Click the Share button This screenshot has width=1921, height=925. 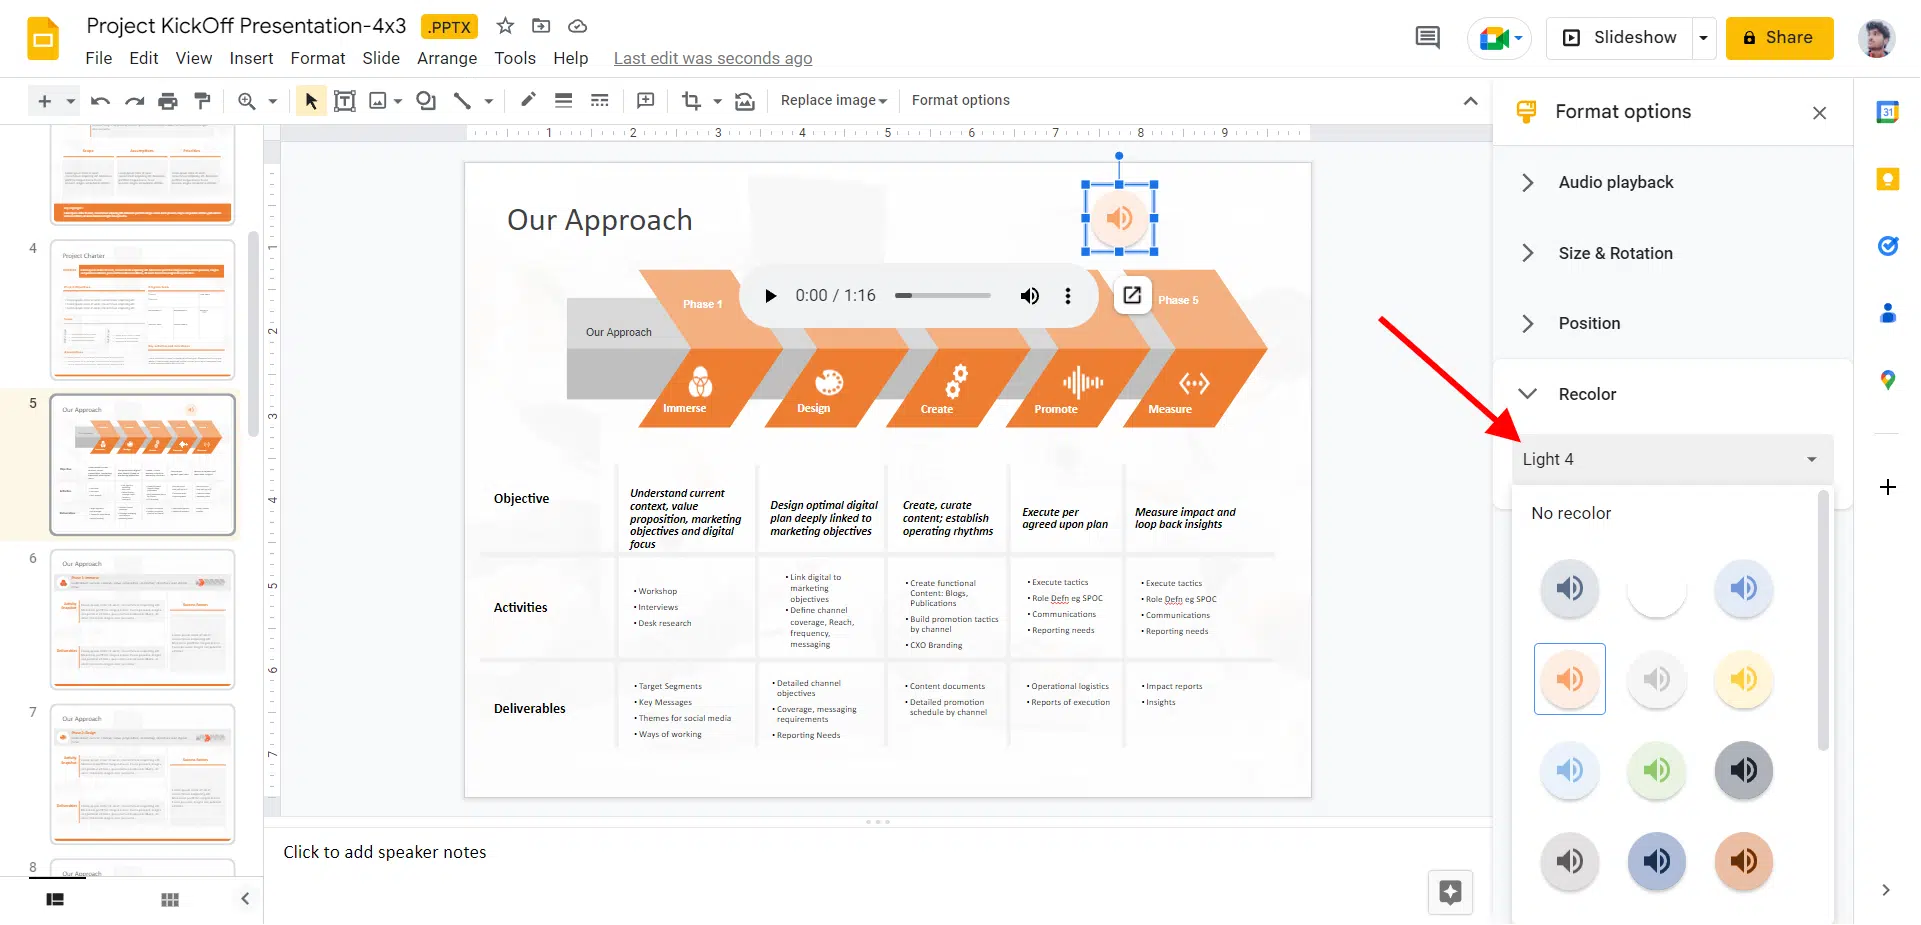point(1778,38)
